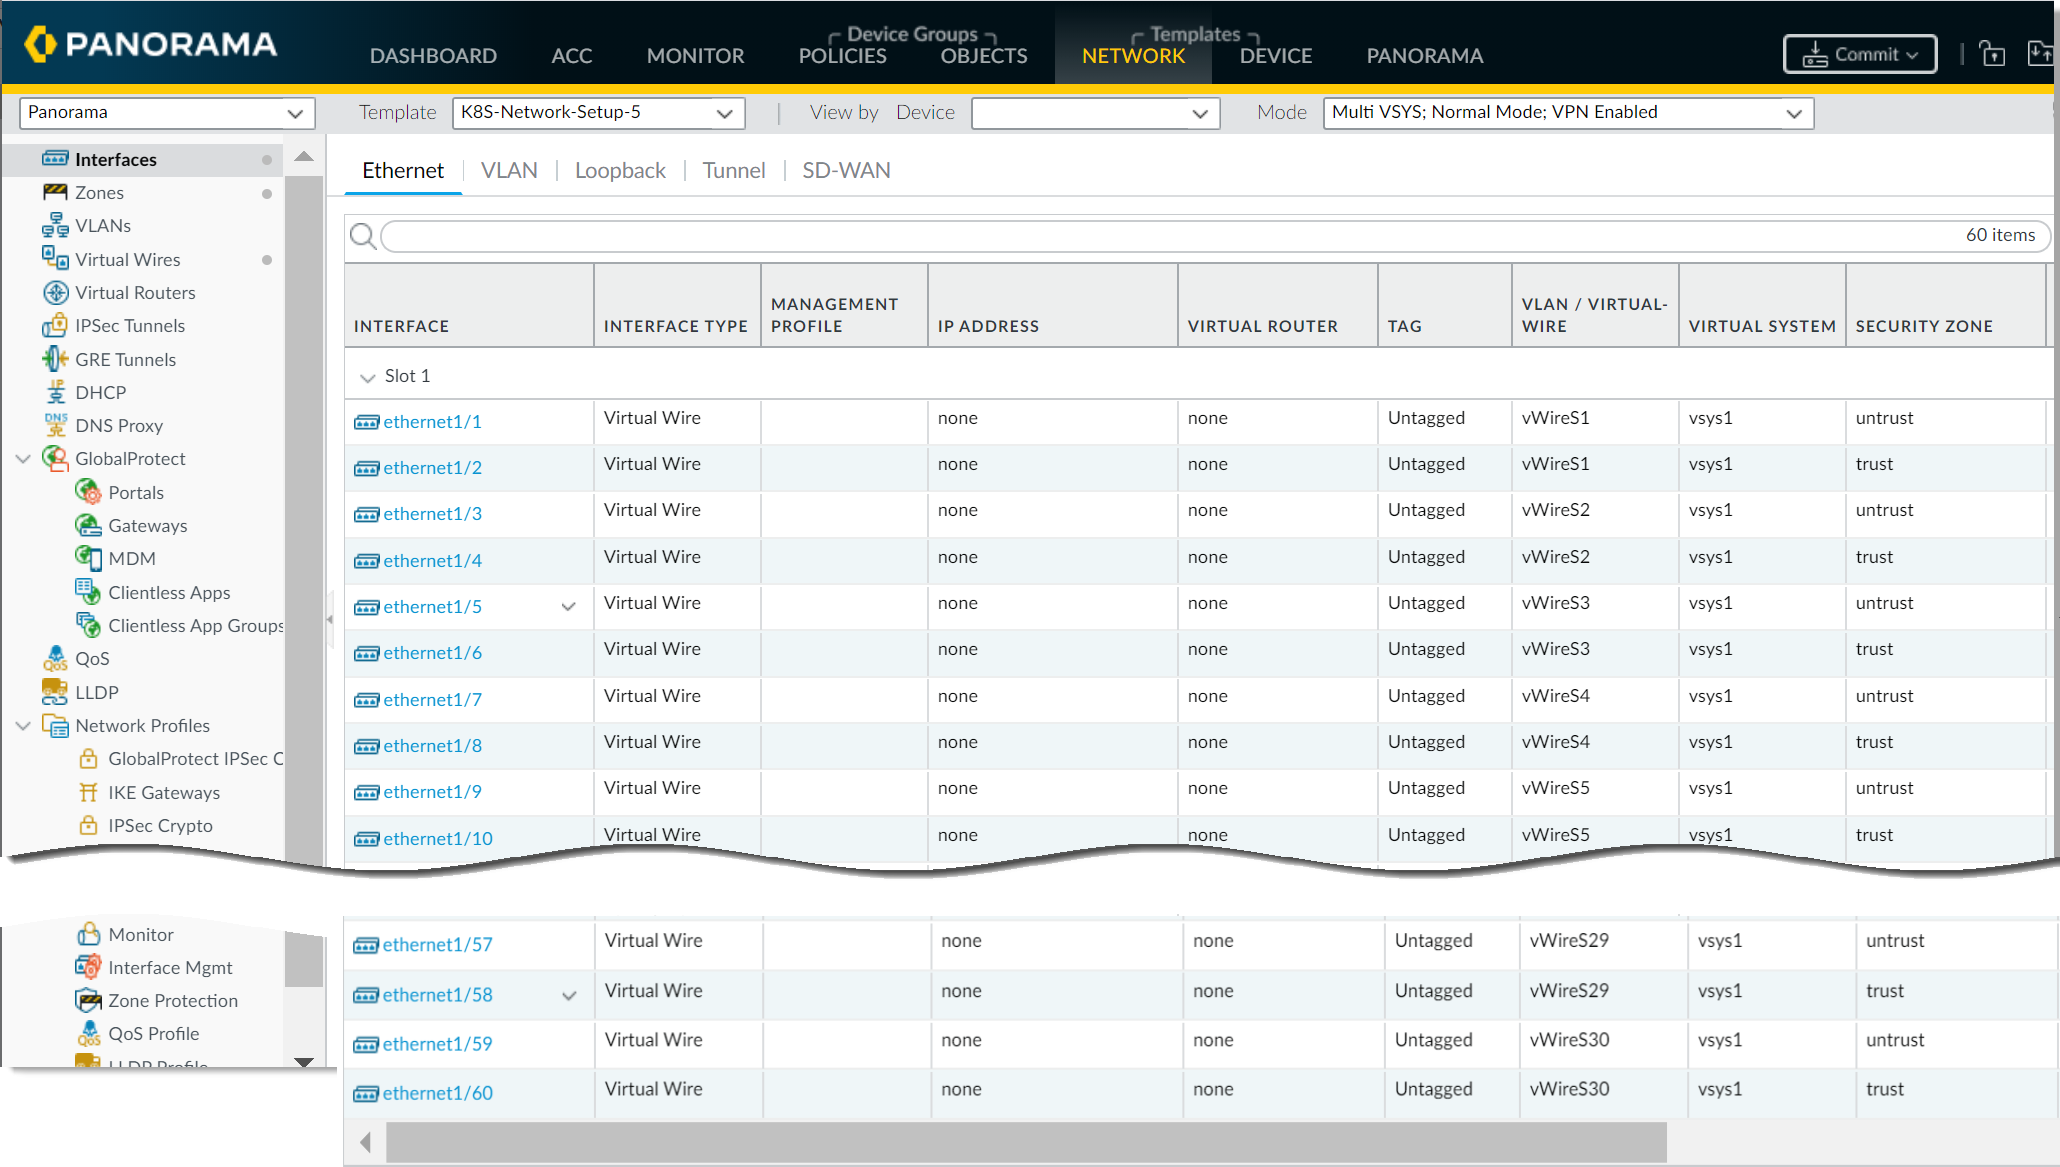This screenshot has height=1167, width=2060.
Task: Open the ethernet1/5 row dropdown arrow
Action: point(568,607)
